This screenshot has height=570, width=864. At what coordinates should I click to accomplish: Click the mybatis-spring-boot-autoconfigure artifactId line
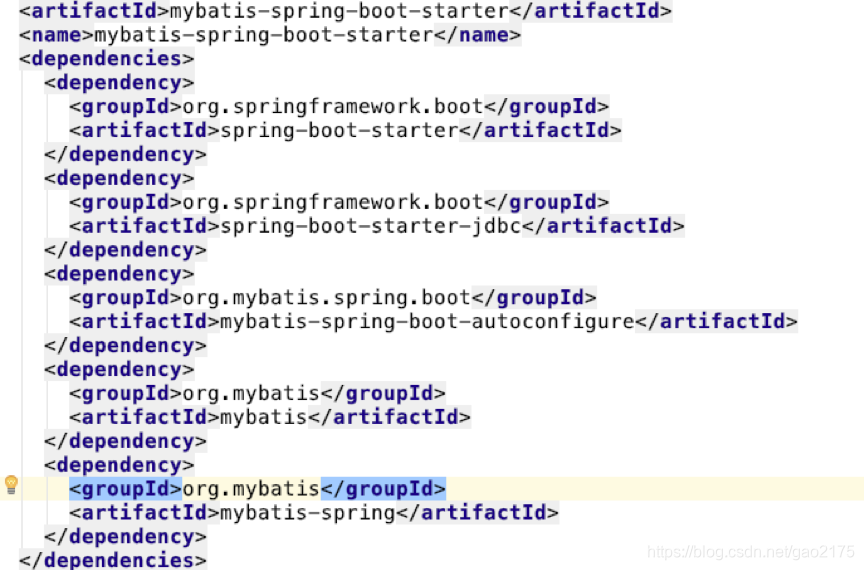pyautogui.click(x=433, y=322)
